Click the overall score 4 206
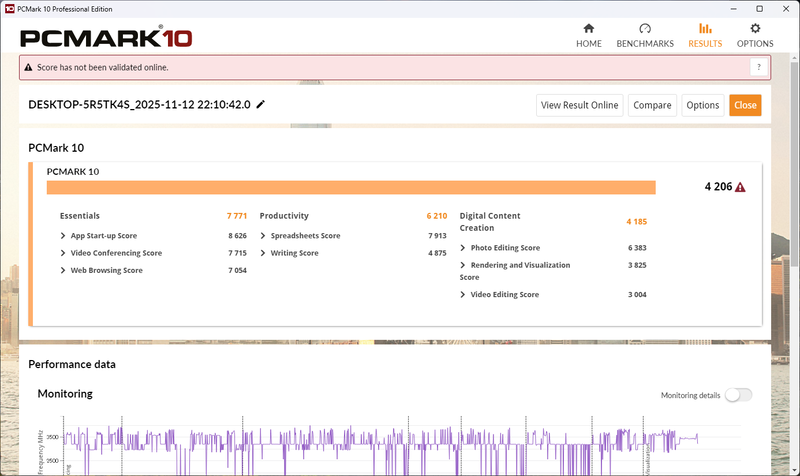800x476 pixels. pyautogui.click(x=718, y=187)
